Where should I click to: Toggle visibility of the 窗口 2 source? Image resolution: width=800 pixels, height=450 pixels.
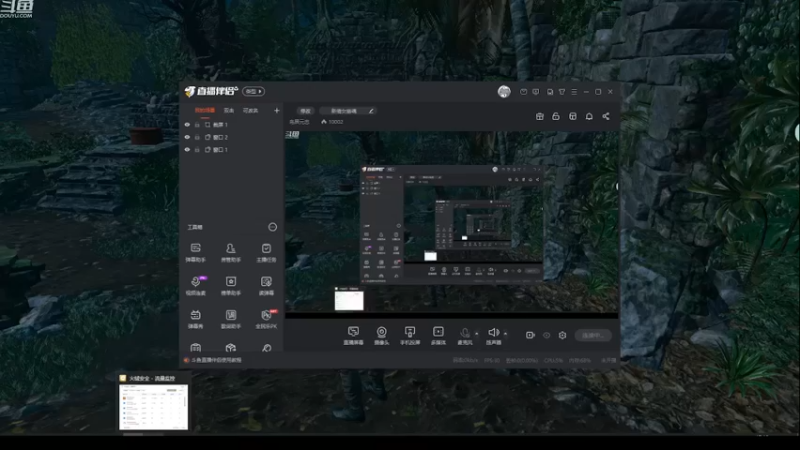187,137
